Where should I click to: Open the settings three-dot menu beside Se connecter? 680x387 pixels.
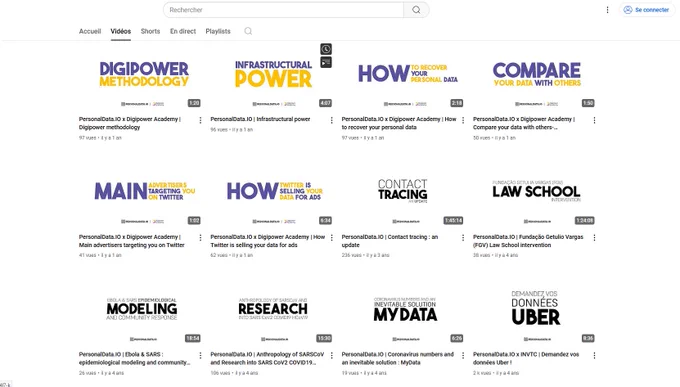607,10
